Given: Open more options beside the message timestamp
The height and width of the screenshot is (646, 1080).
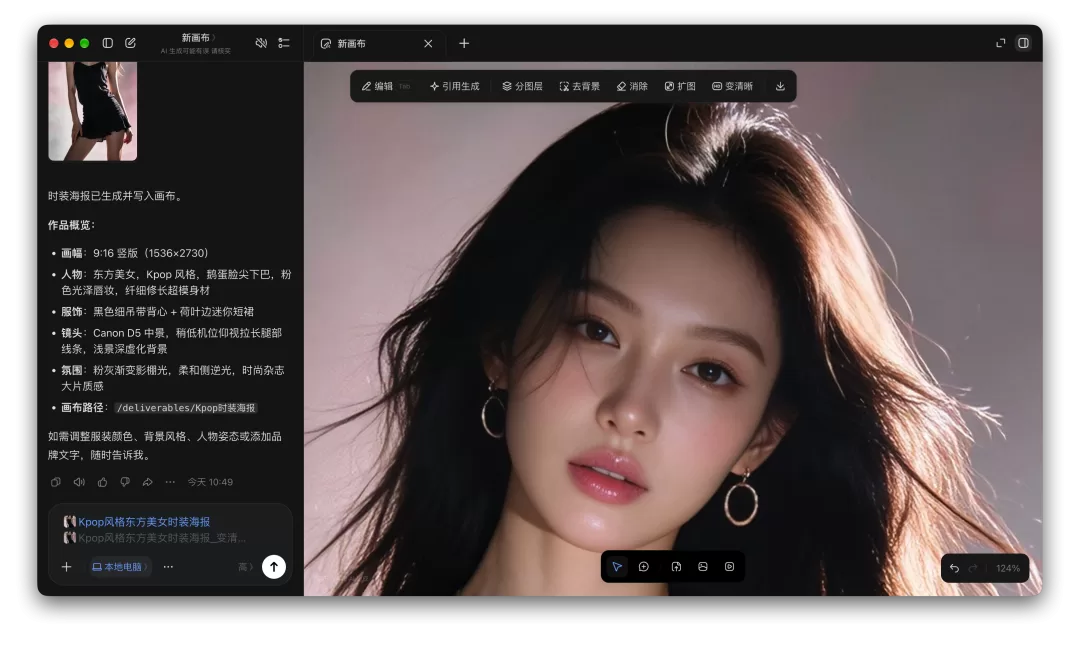Looking at the screenshot, I should pos(170,482).
